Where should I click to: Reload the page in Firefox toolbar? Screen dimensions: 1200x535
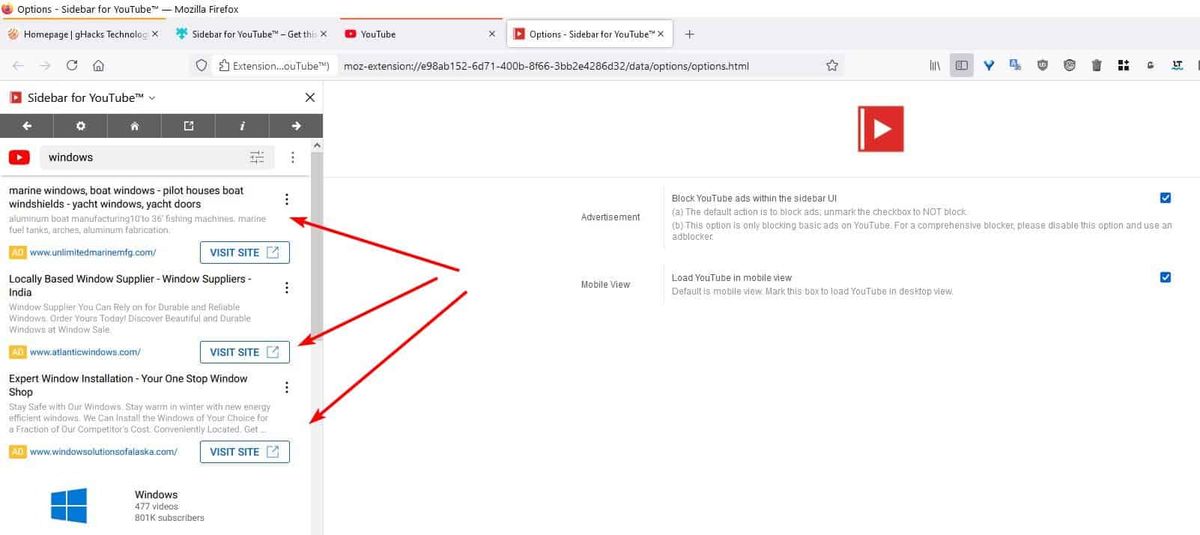click(x=72, y=65)
